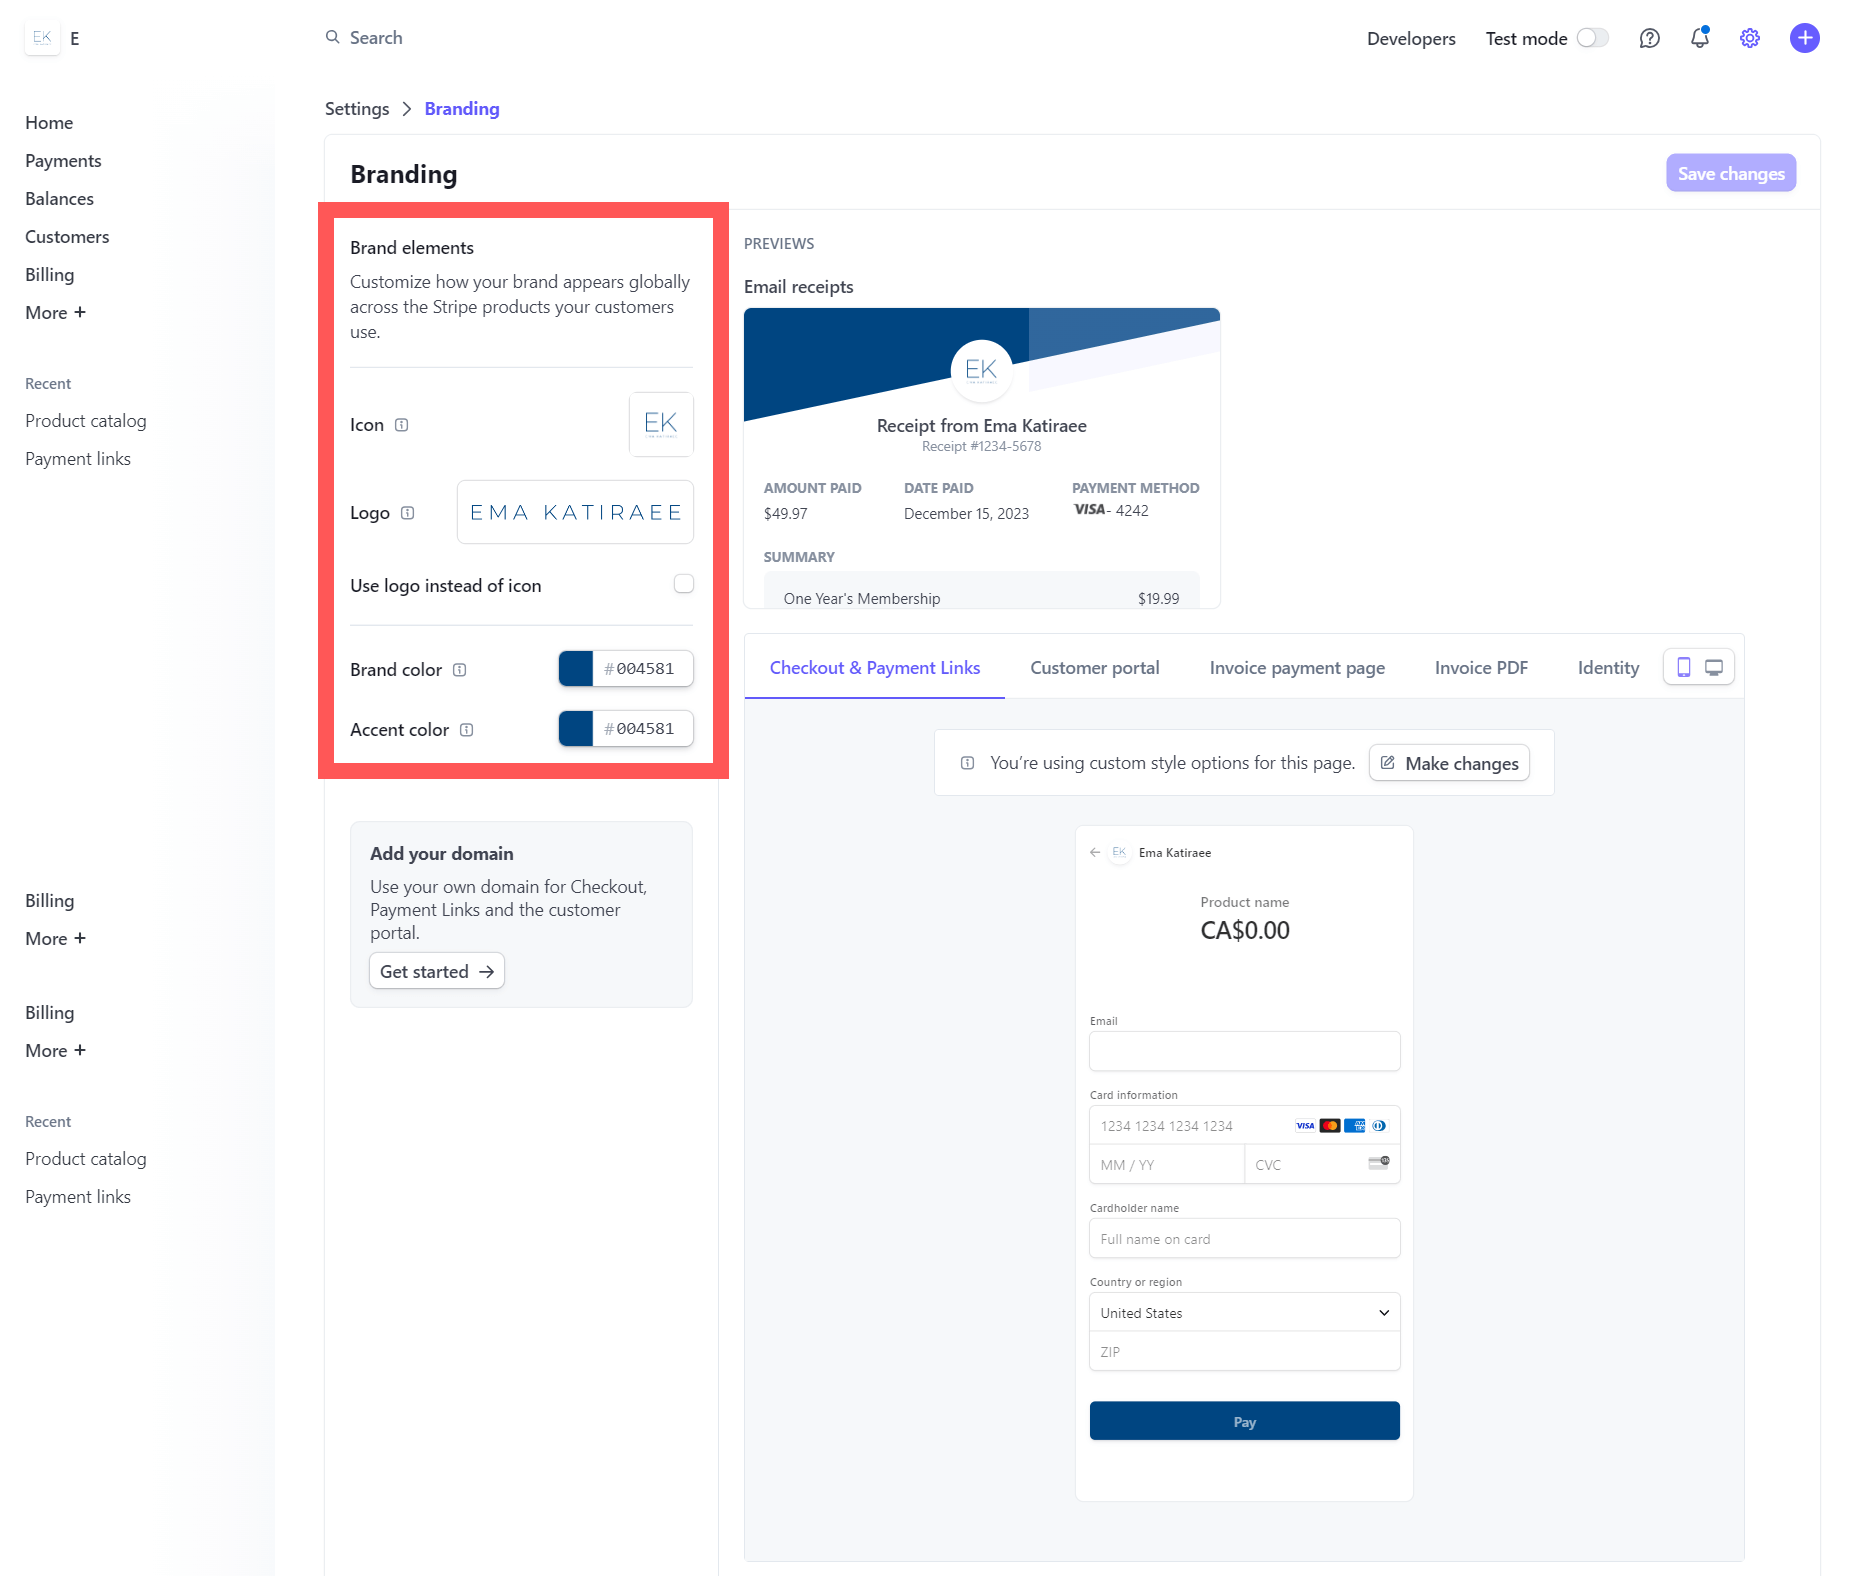Screen dimensions: 1850x1576
Task: Enable 'Use logo instead of icon'
Action: click(684, 584)
